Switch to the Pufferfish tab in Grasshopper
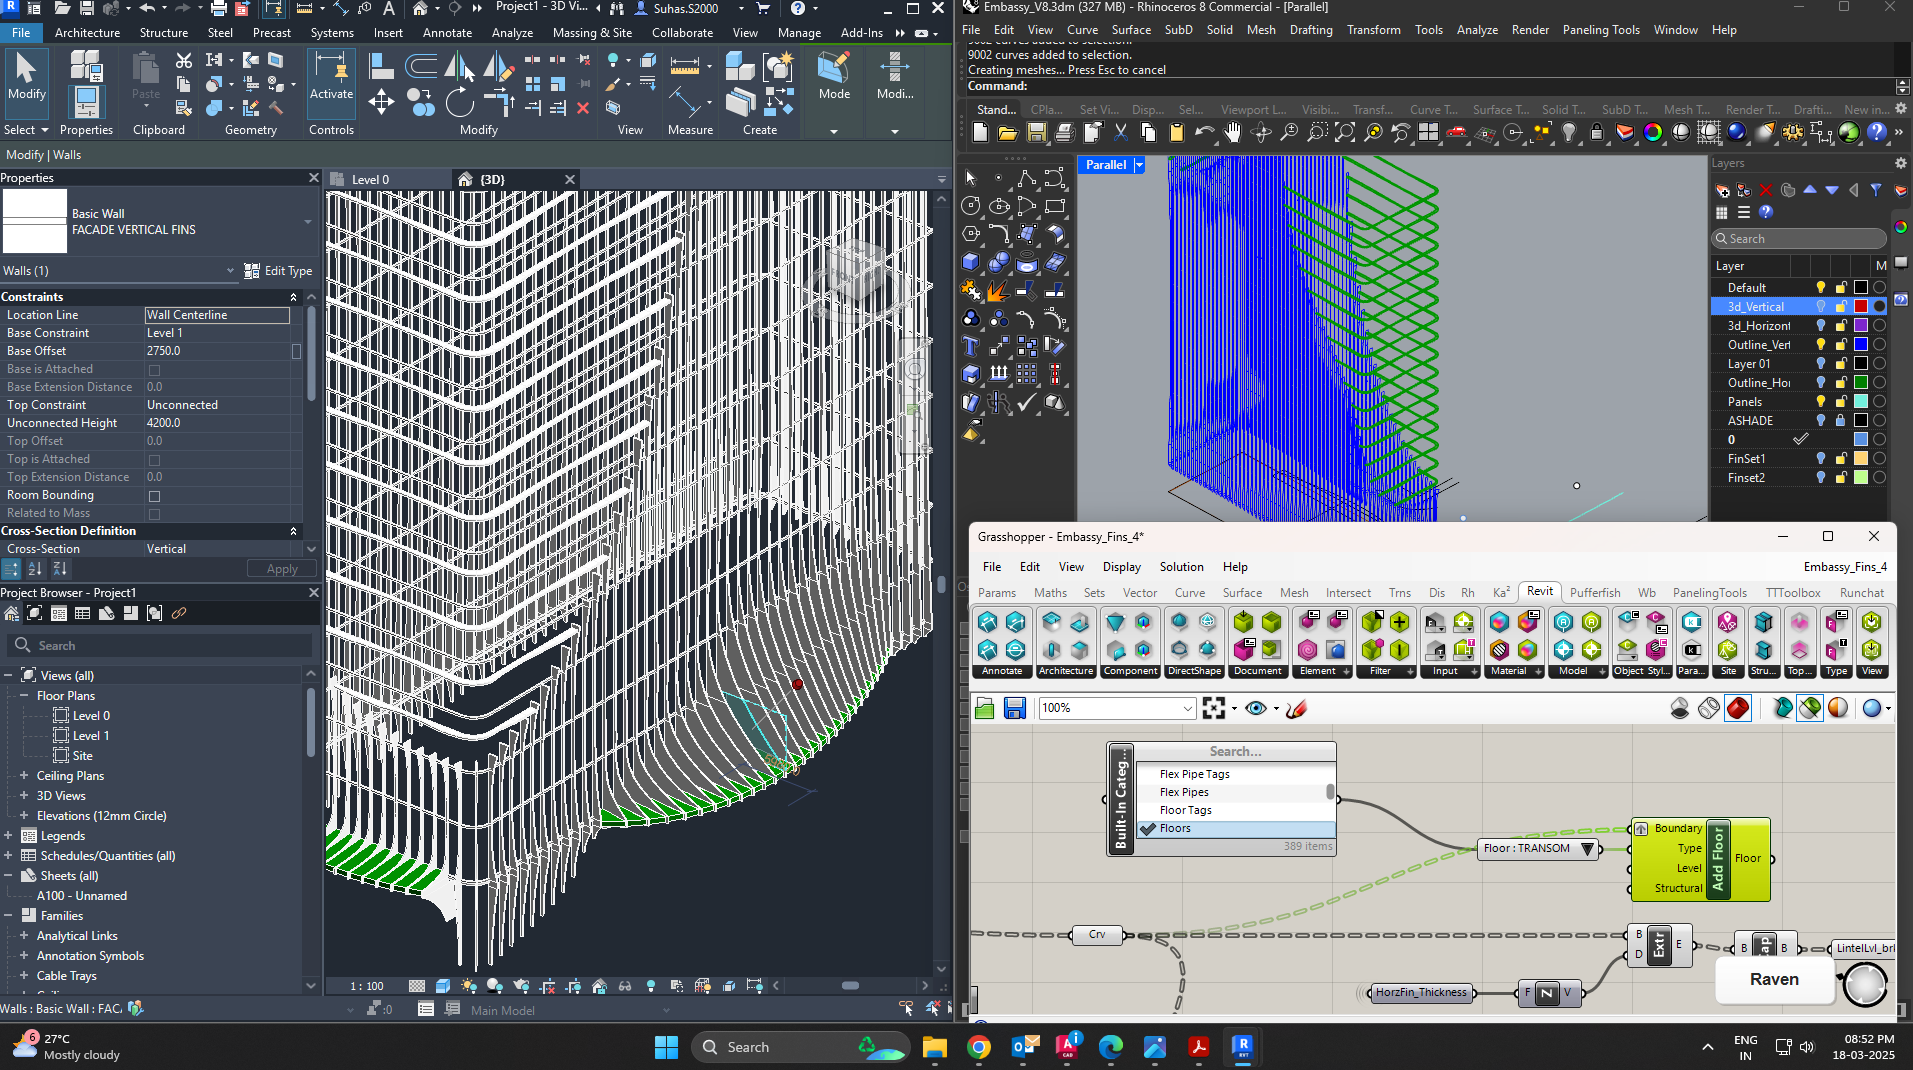 point(1594,593)
